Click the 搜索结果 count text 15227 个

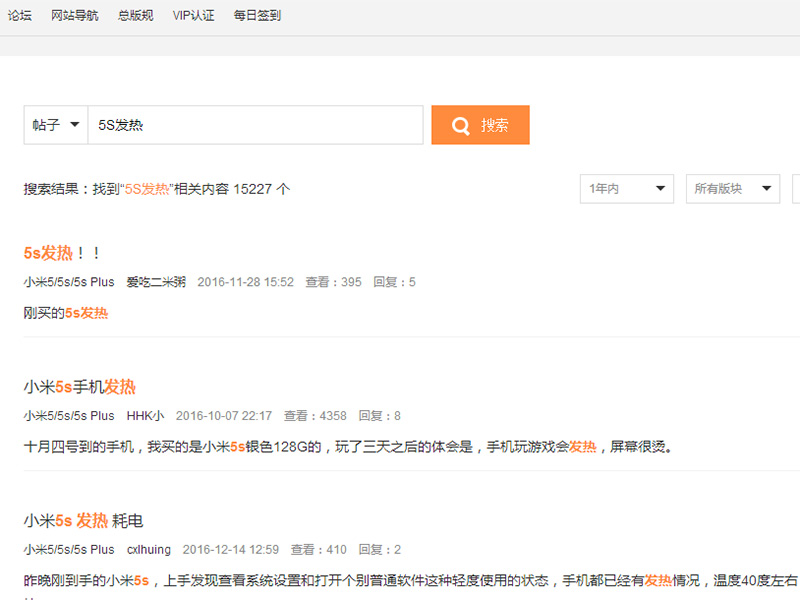[262, 189]
